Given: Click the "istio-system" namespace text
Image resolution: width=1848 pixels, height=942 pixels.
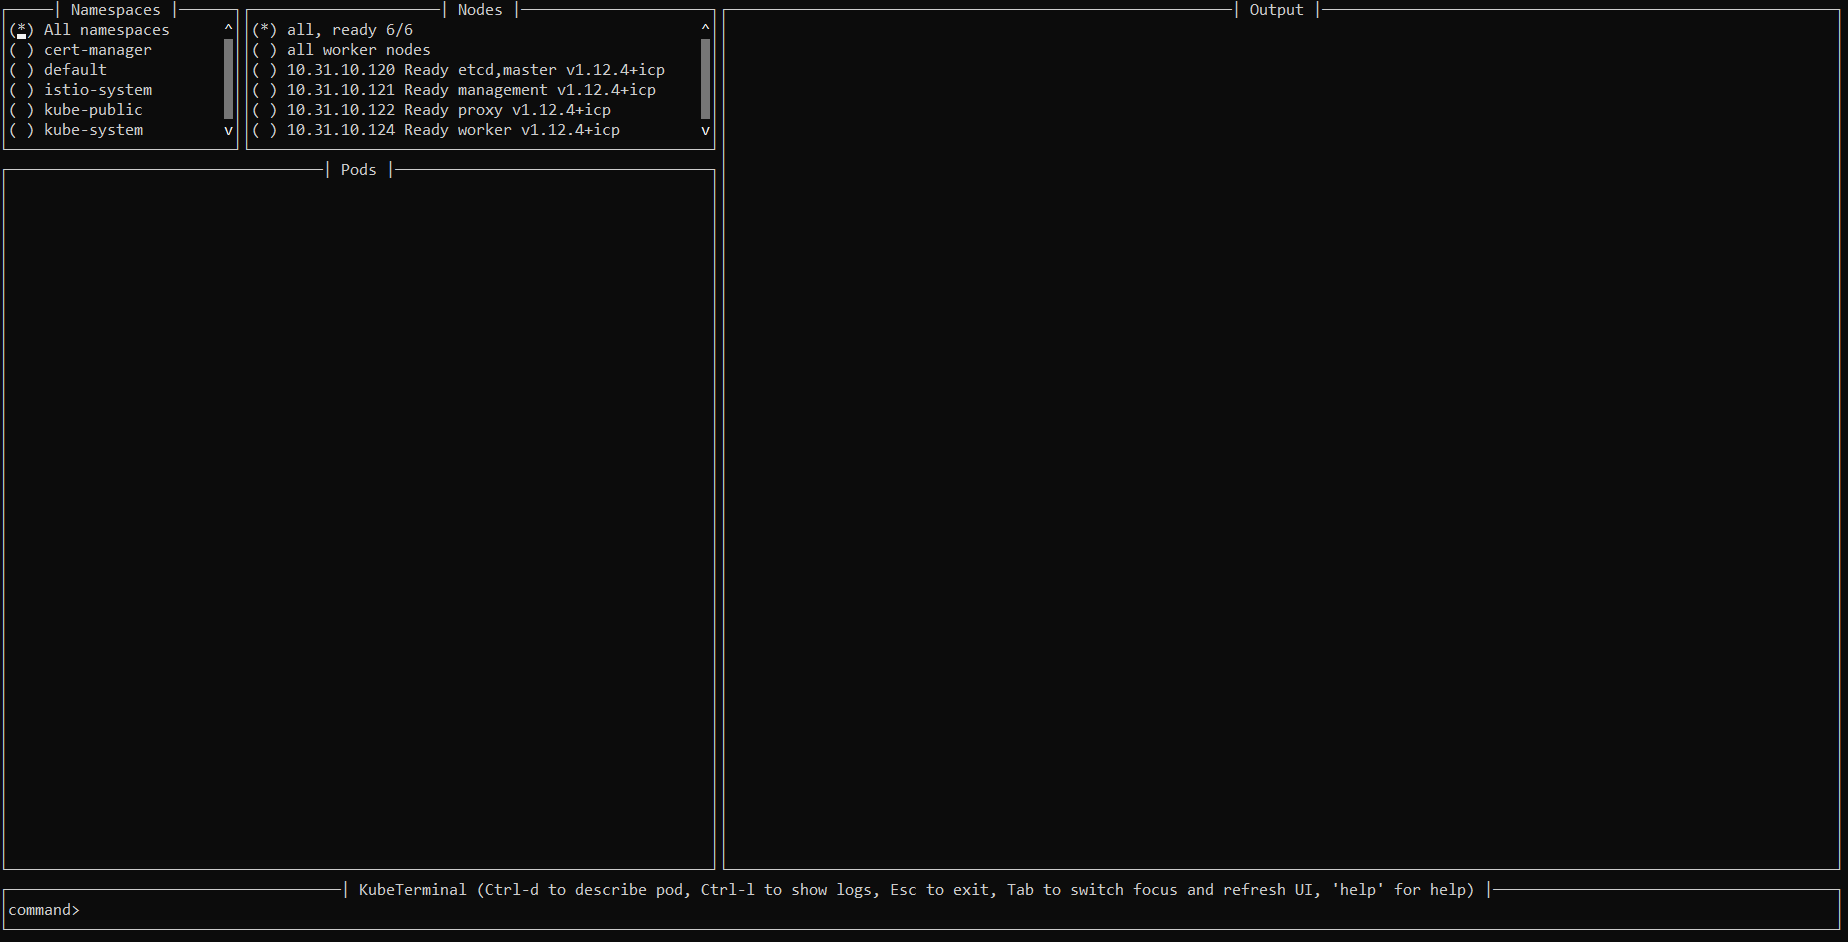Looking at the screenshot, I should 98,90.
